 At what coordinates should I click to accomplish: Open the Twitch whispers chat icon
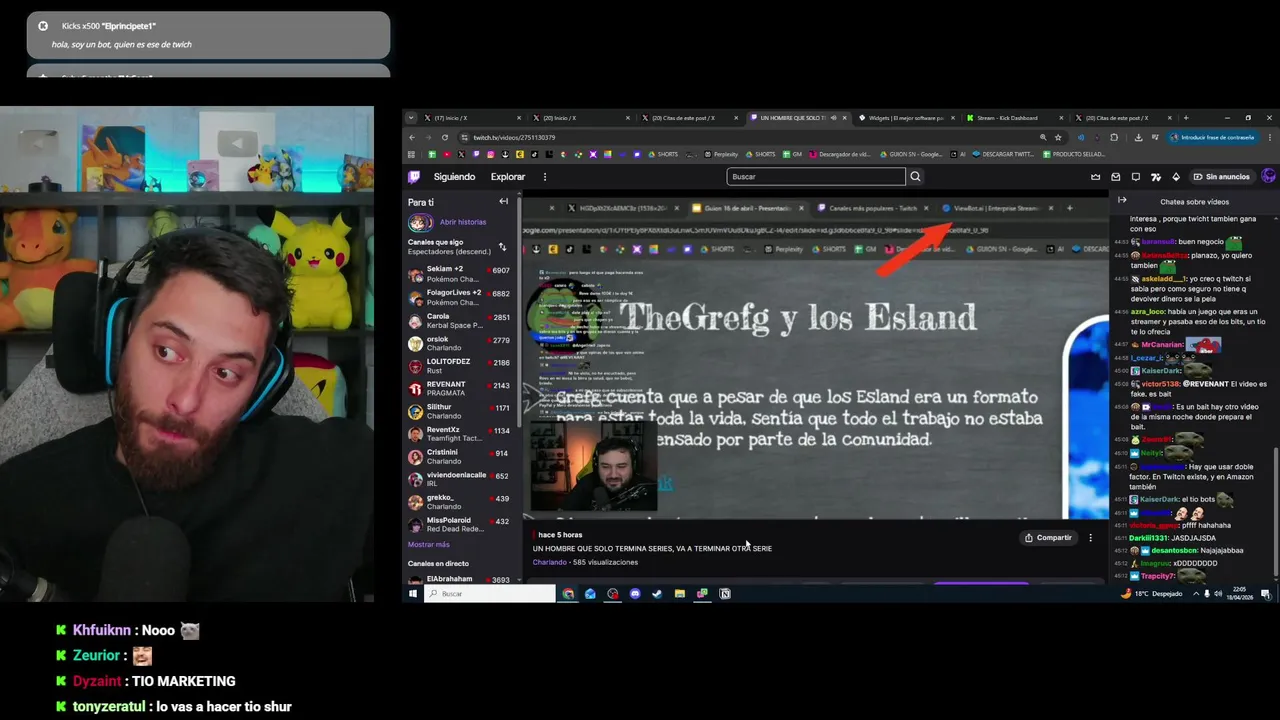[1136, 177]
